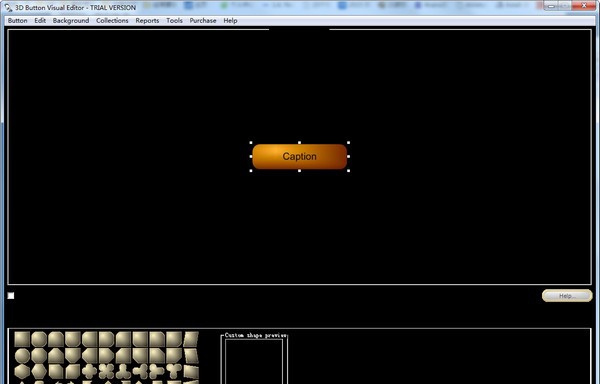Choose the shape with rounded right side
Screen dimensions: 600x384
(x=106, y=339)
